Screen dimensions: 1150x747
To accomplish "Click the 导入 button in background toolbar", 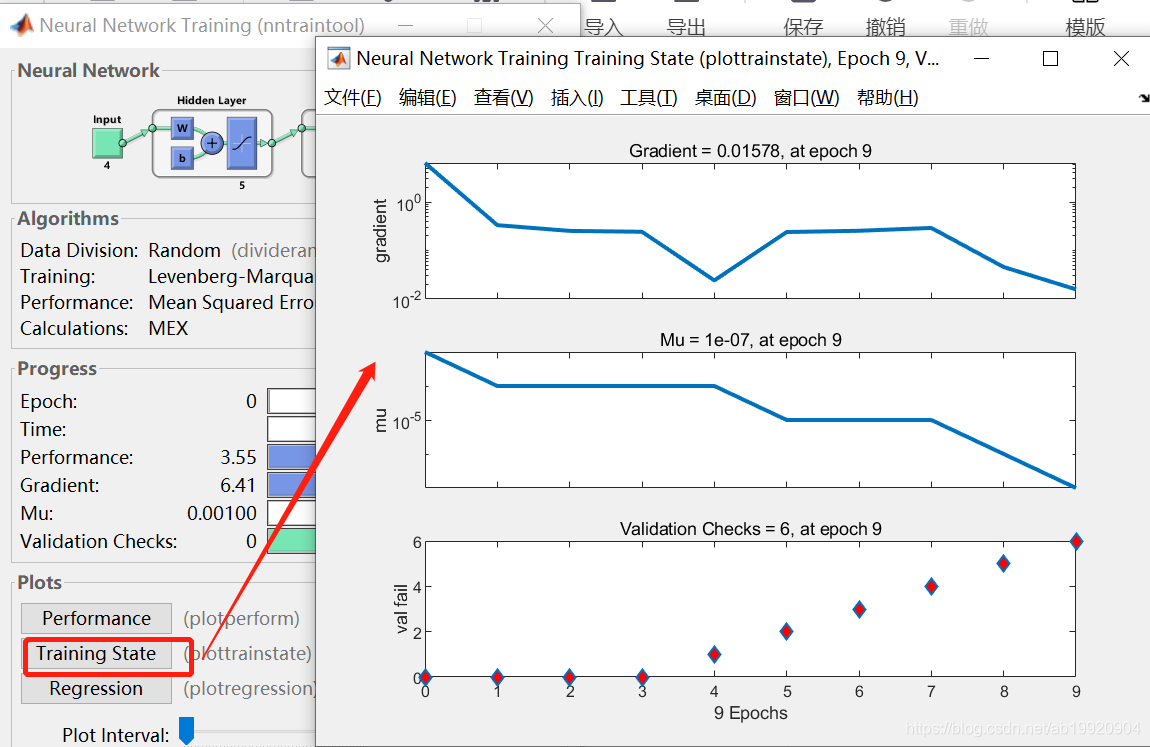I will click(x=604, y=26).
